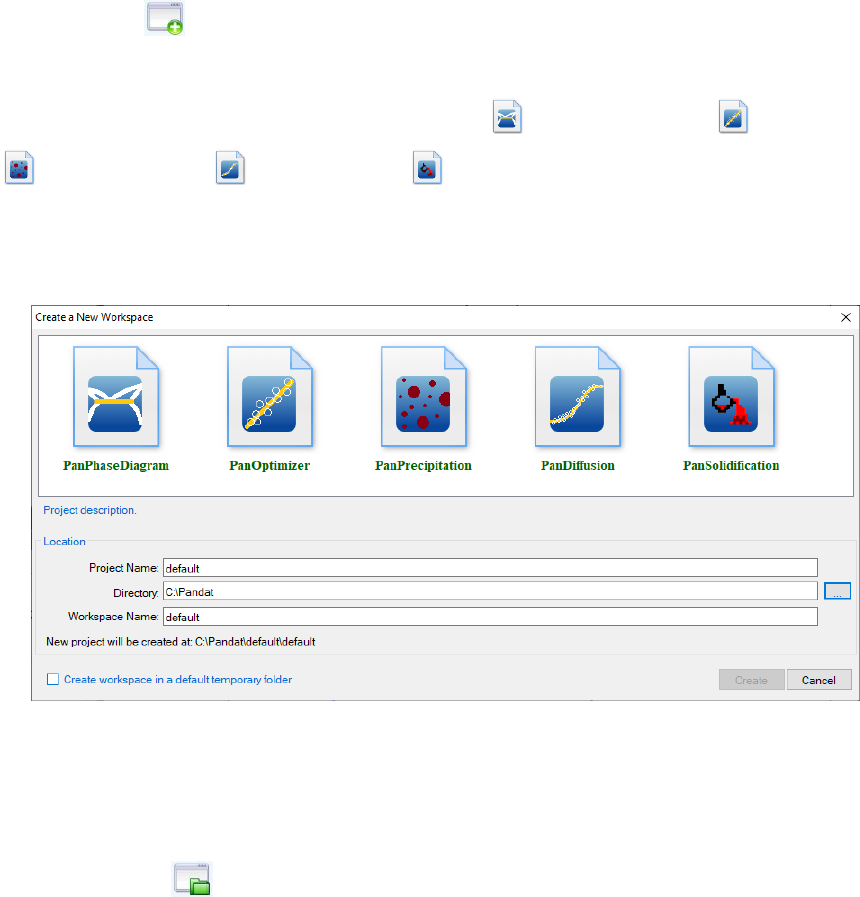Viewport: 860px width, 897px height.
Task: Click the Directory path field
Action: [x=490, y=592]
